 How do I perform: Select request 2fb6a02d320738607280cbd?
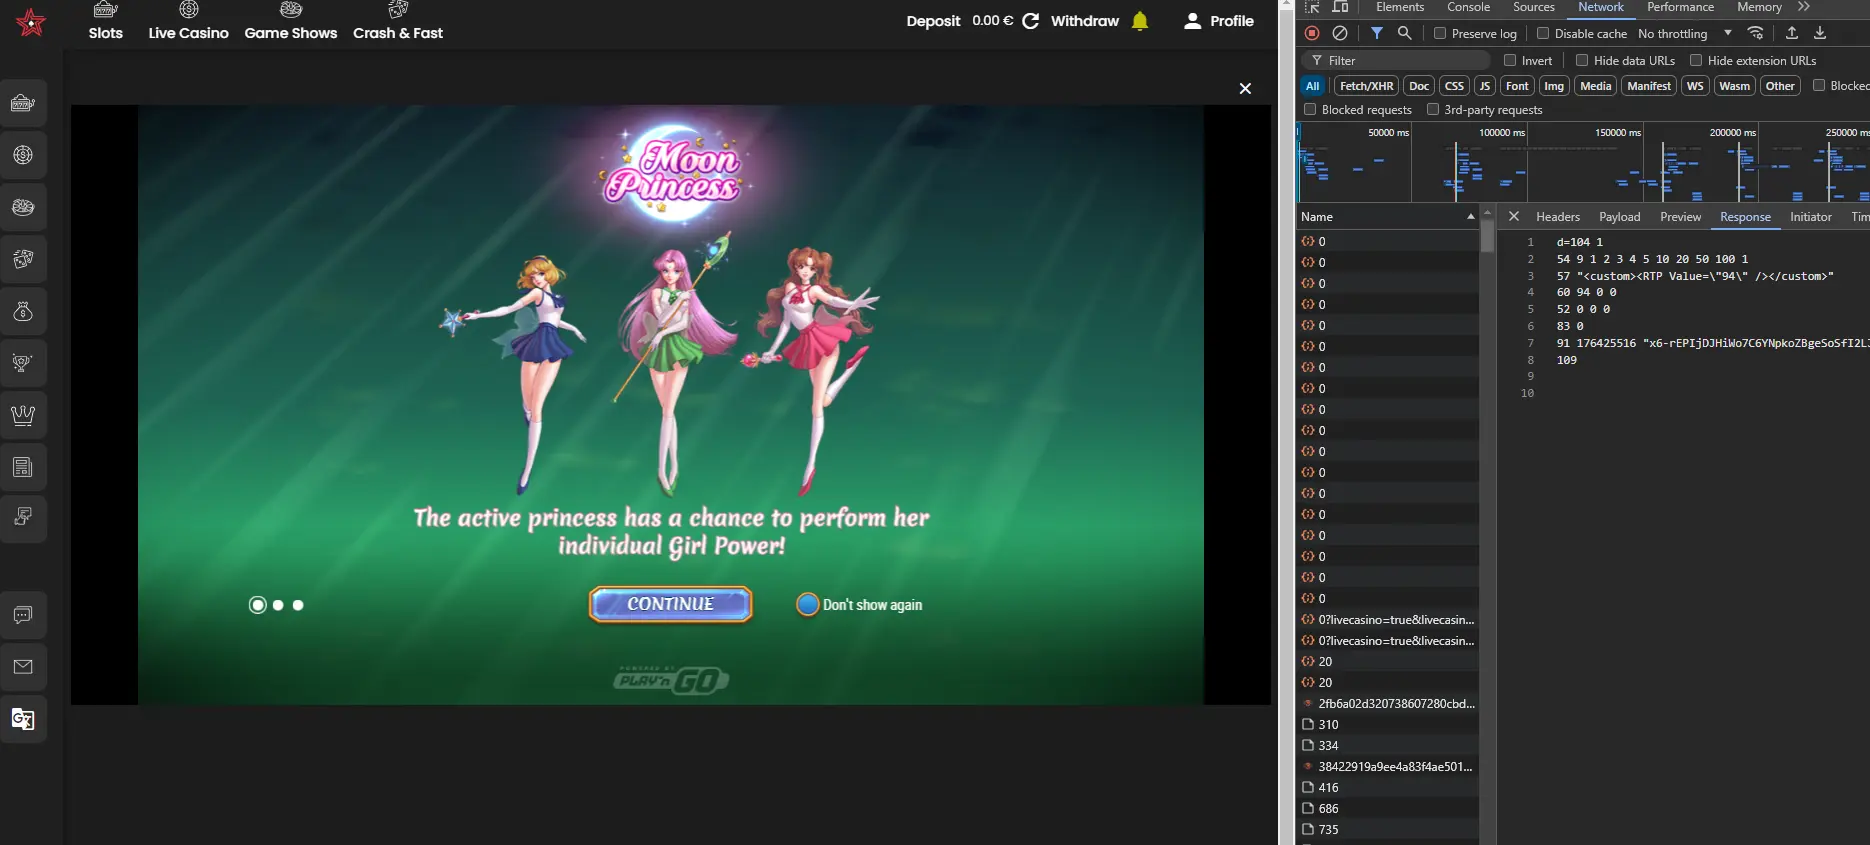[1388, 703]
